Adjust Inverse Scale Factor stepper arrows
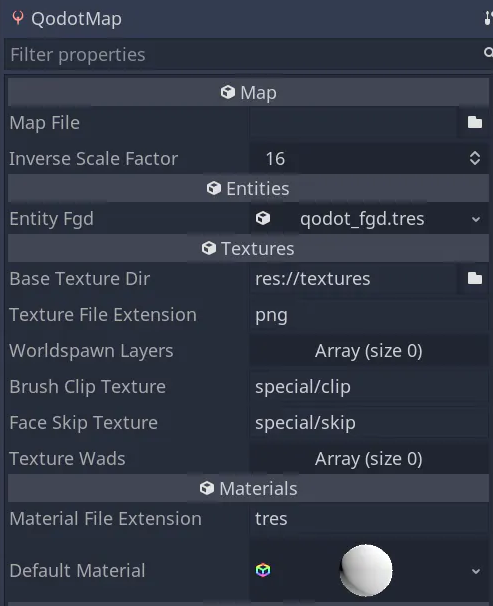493x606 pixels. click(475, 158)
